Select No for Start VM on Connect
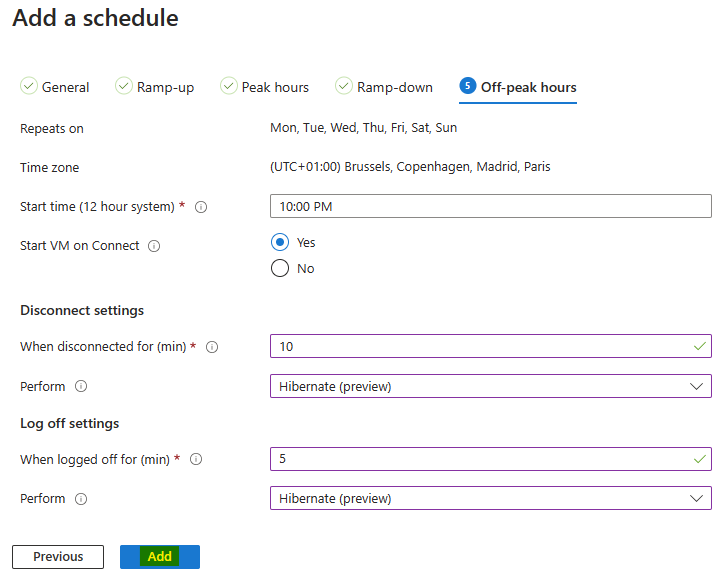724x579 pixels. coord(280,268)
